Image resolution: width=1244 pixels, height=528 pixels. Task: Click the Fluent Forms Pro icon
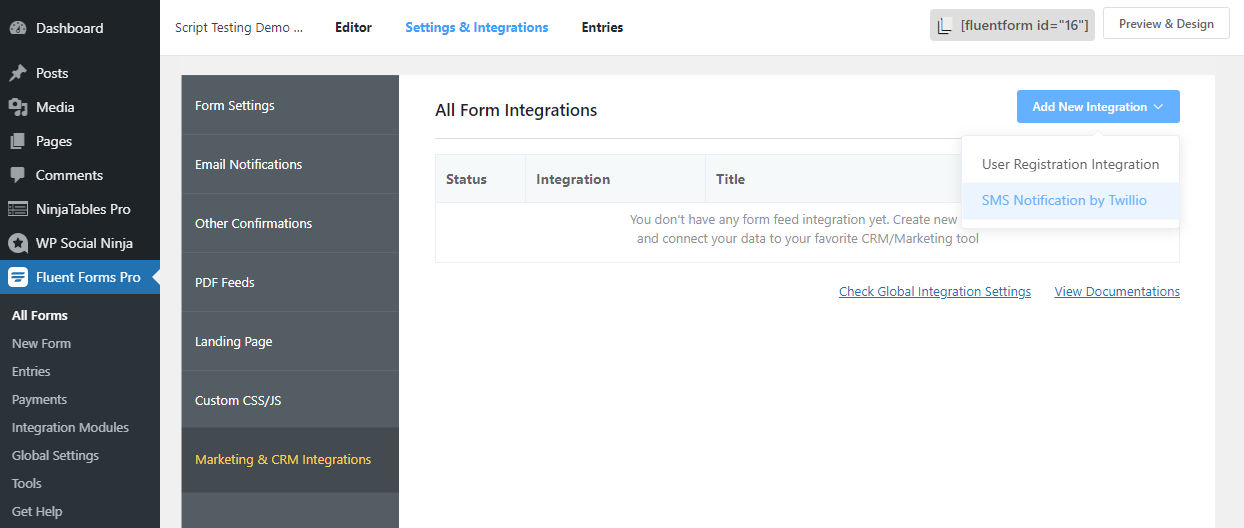coord(18,277)
